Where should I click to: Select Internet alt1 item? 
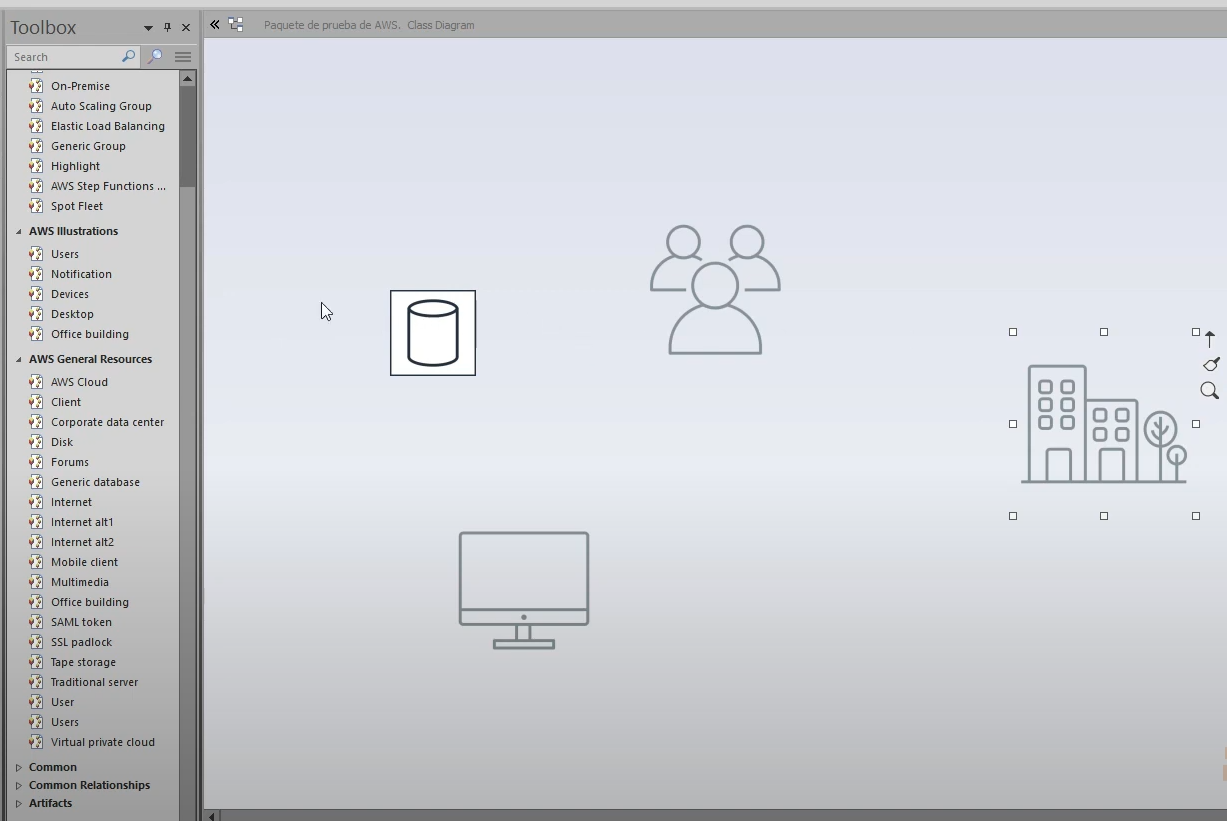pyautogui.click(x=82, y=522)
